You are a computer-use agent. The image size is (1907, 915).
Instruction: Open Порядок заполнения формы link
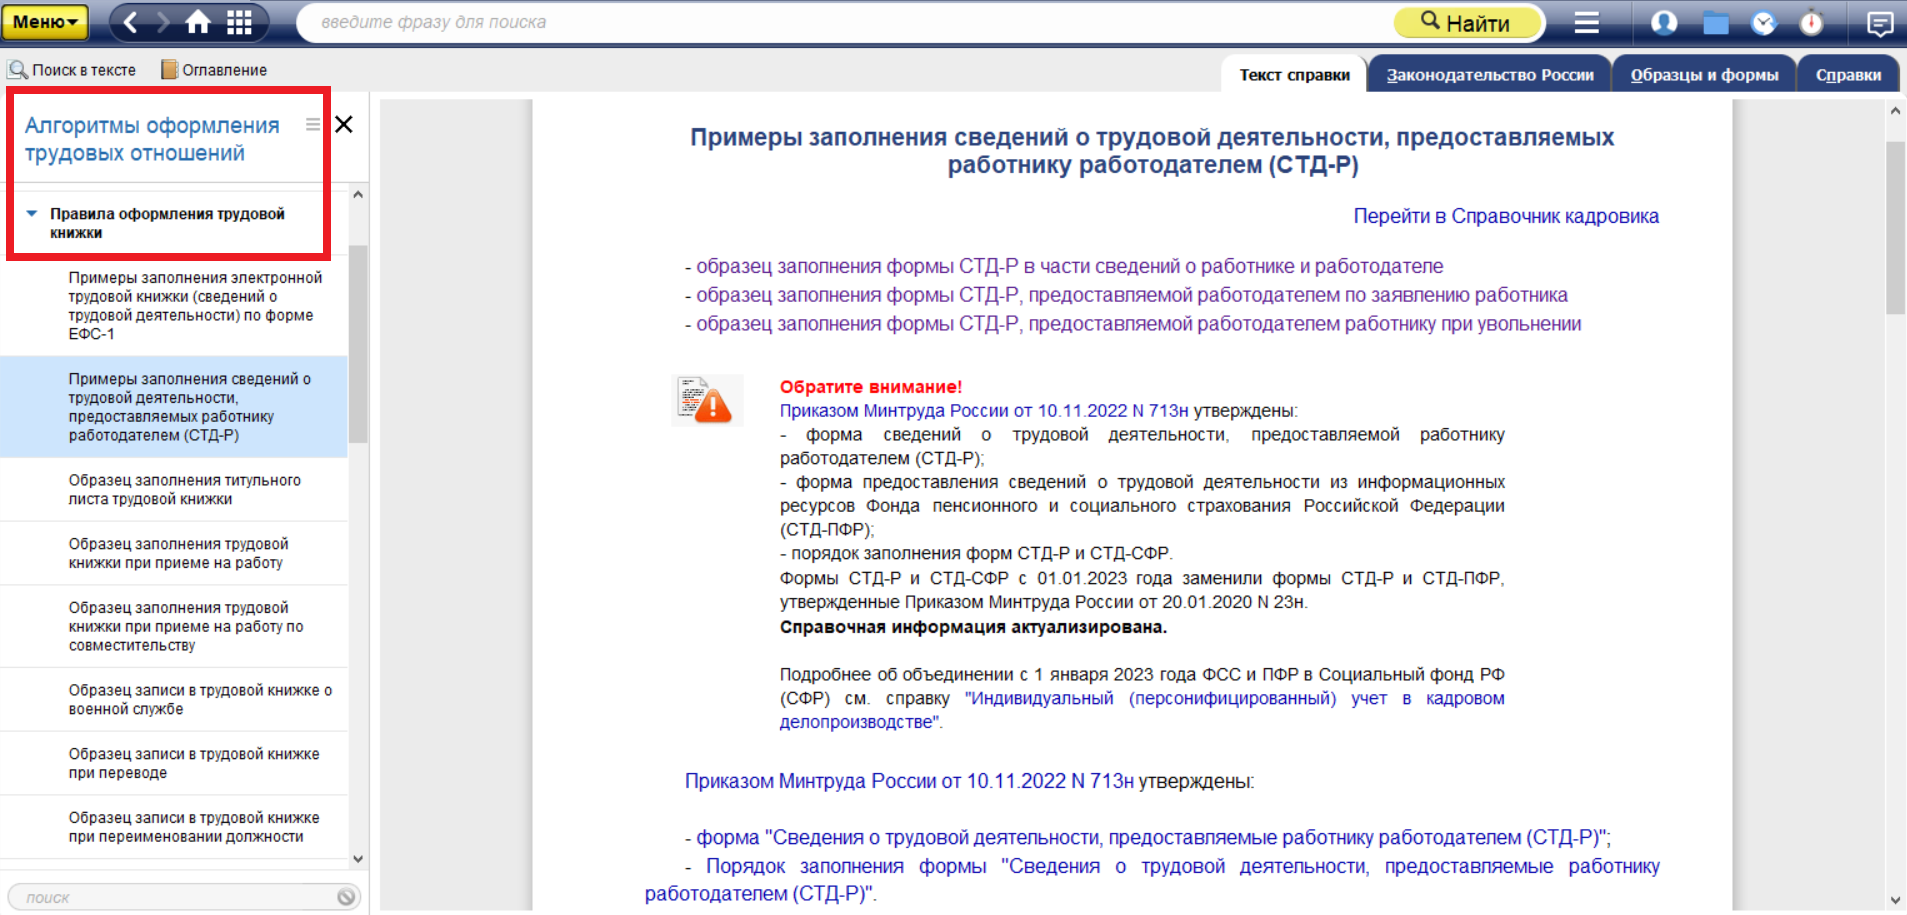pyautogui.click(x=1152, y=880)
